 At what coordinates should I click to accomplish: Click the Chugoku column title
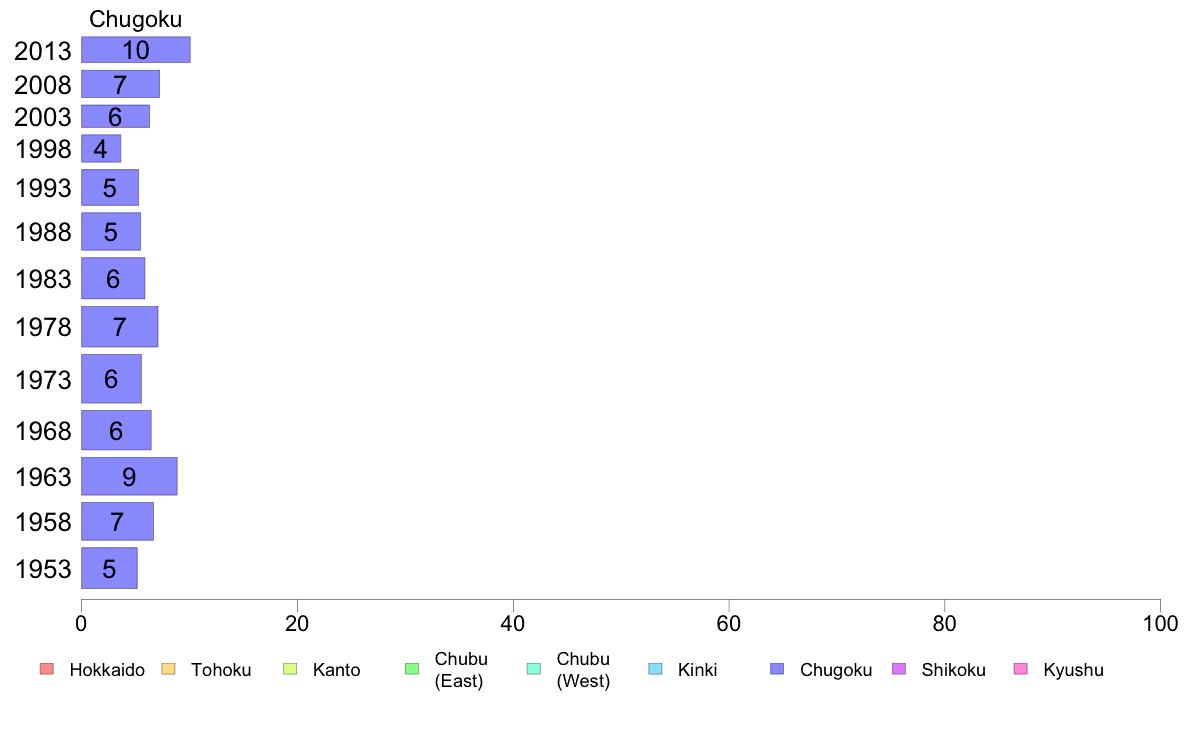136,19
